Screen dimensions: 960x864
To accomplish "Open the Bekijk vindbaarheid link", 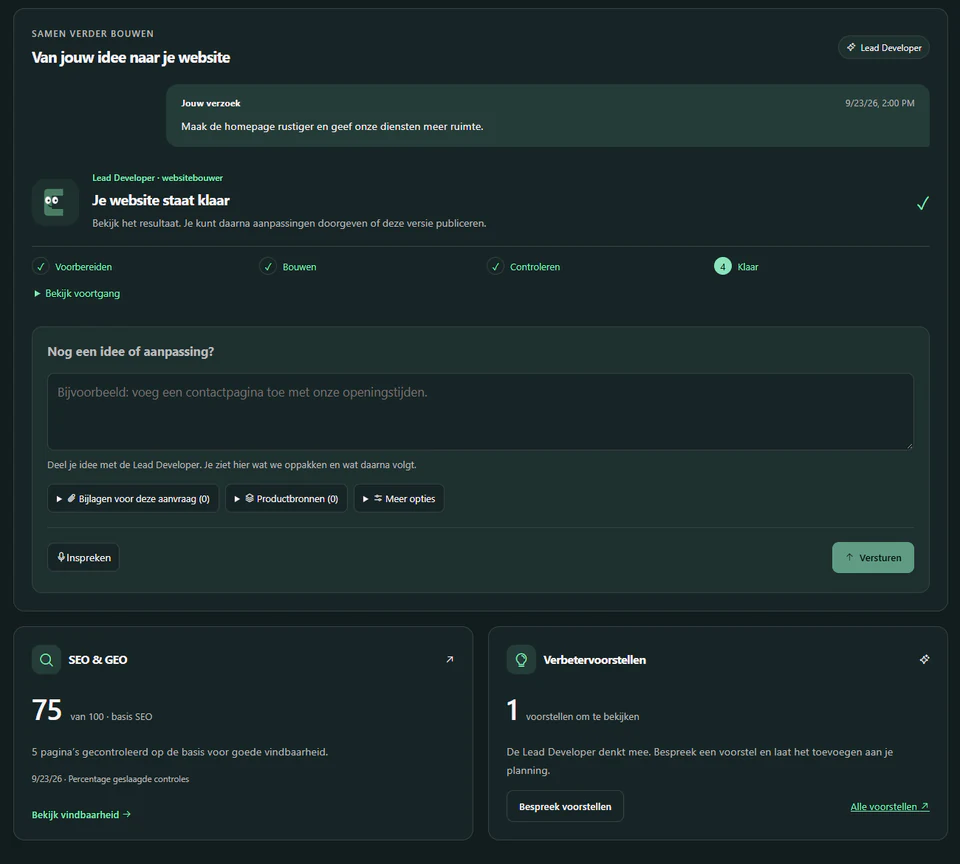I will pyautogui.click(x=81, y=815).
